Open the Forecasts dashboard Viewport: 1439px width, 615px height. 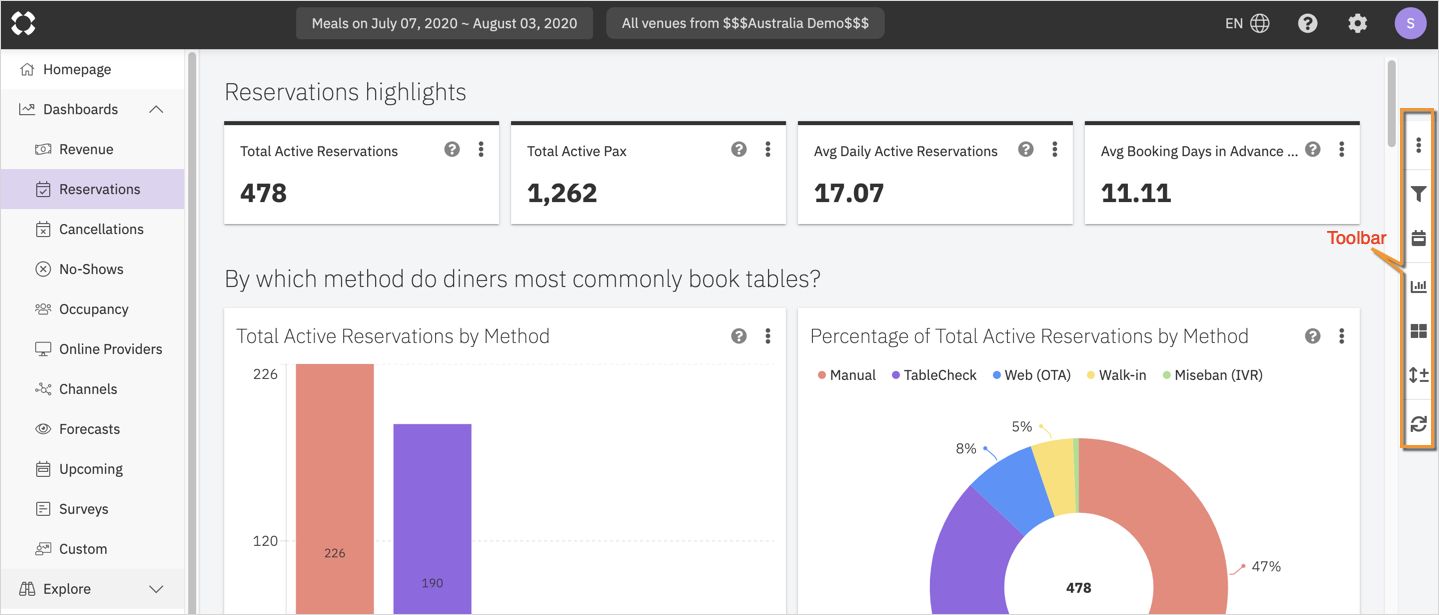92,429
